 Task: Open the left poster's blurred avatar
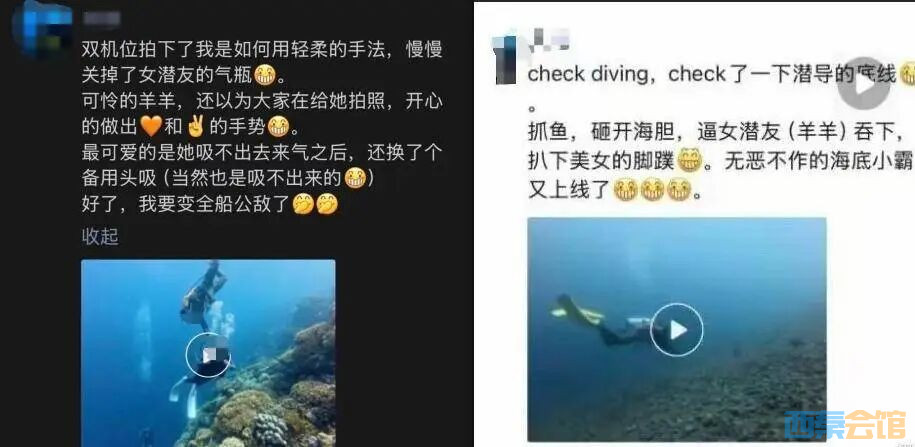(47, 26)
